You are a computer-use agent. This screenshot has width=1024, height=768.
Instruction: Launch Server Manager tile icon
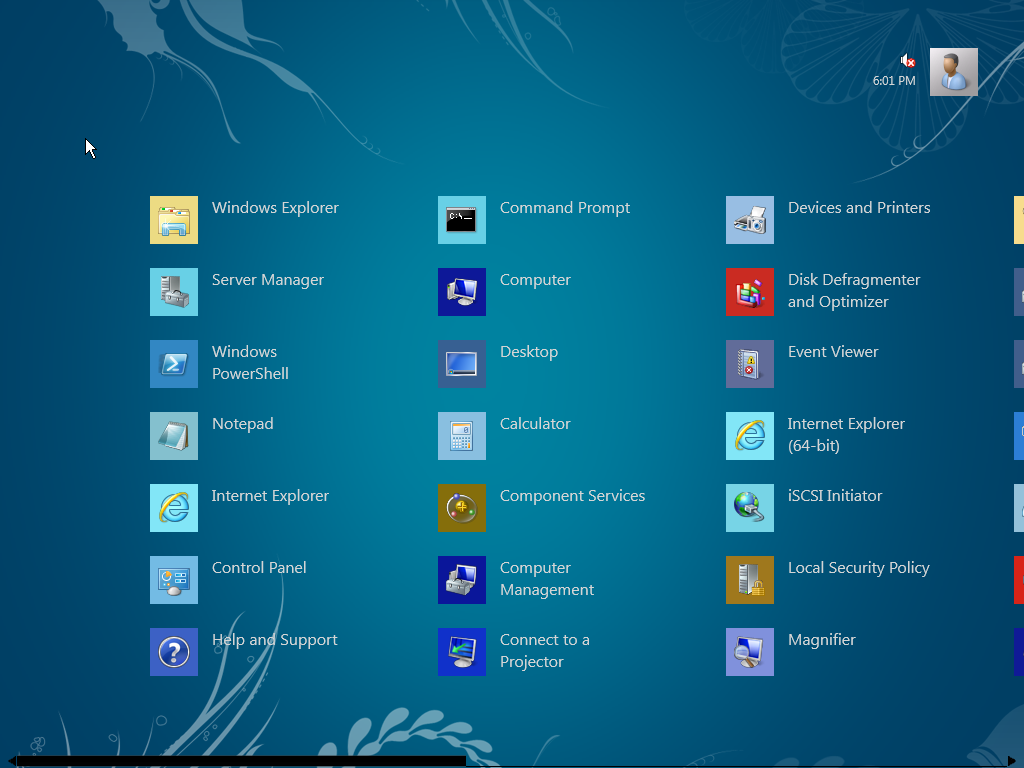174,292
